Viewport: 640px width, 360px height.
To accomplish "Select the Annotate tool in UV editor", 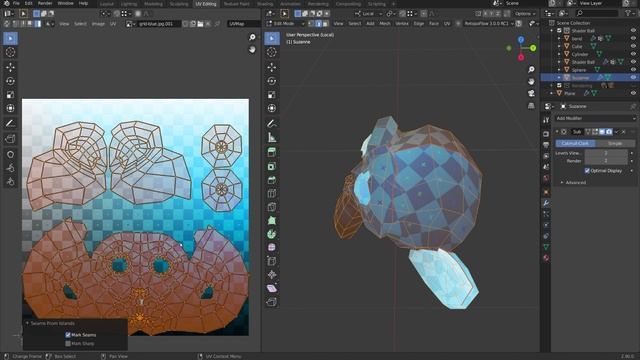I will [x=11, y=123].
